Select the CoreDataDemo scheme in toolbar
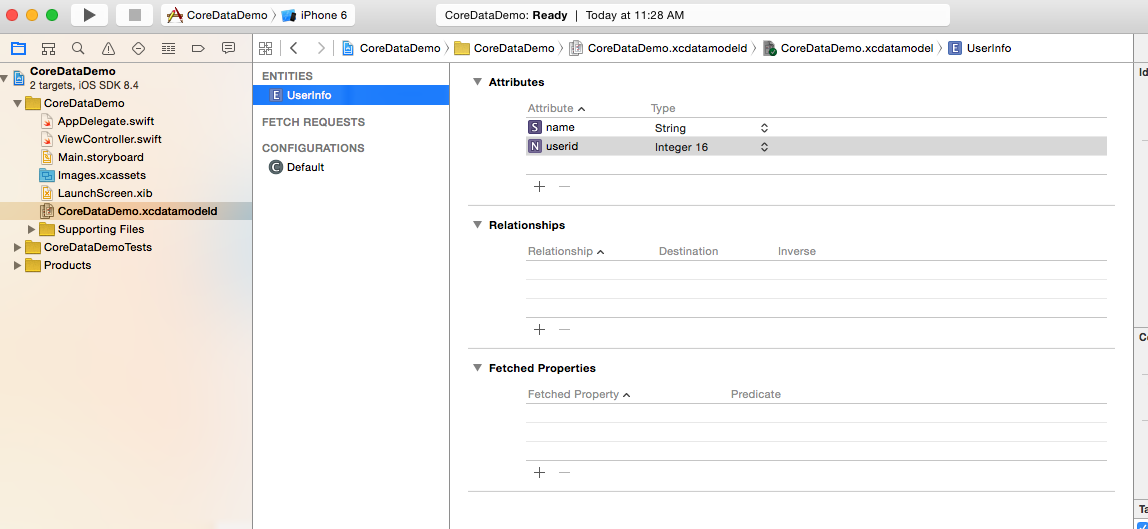Screen dimensions: 1148x529 (217, 15)
